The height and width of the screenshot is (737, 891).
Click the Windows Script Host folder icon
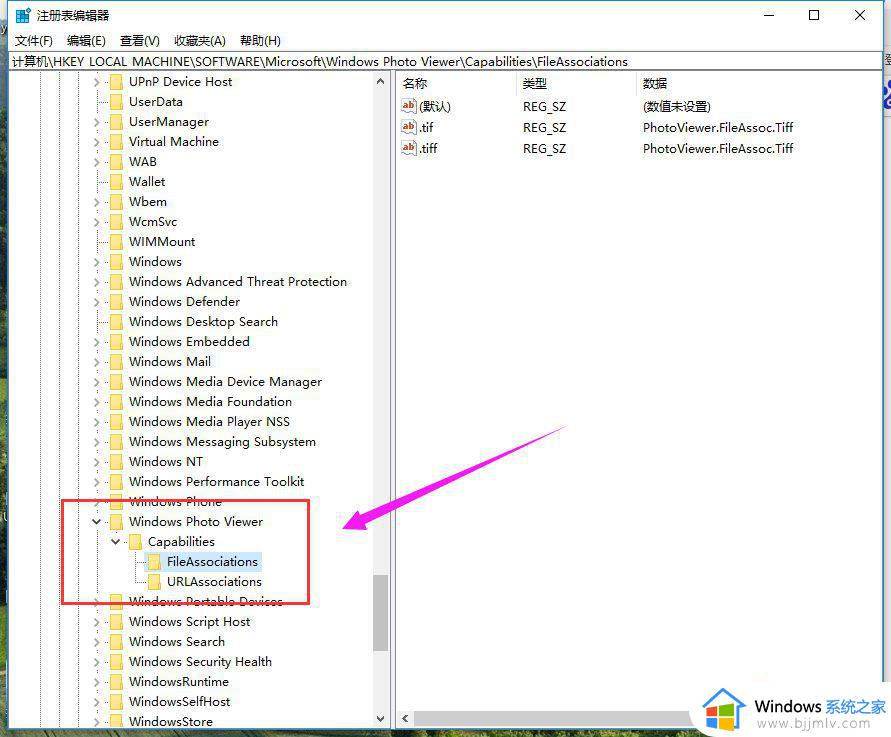pos(116,622)
